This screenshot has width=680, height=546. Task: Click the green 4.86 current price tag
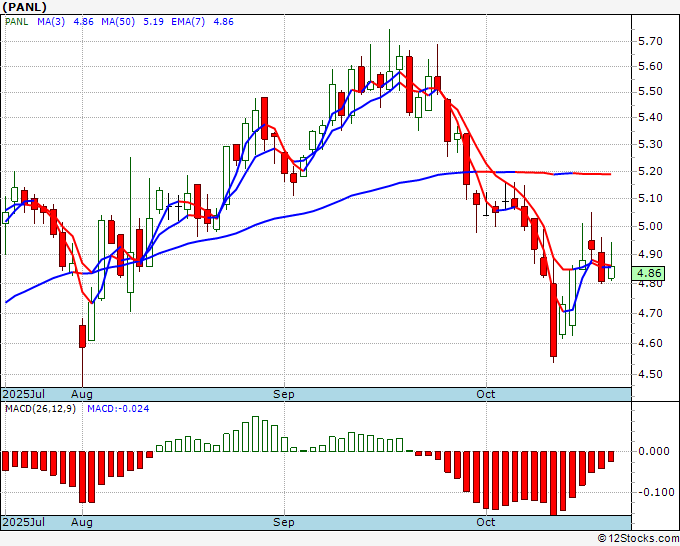coord(648,273)
